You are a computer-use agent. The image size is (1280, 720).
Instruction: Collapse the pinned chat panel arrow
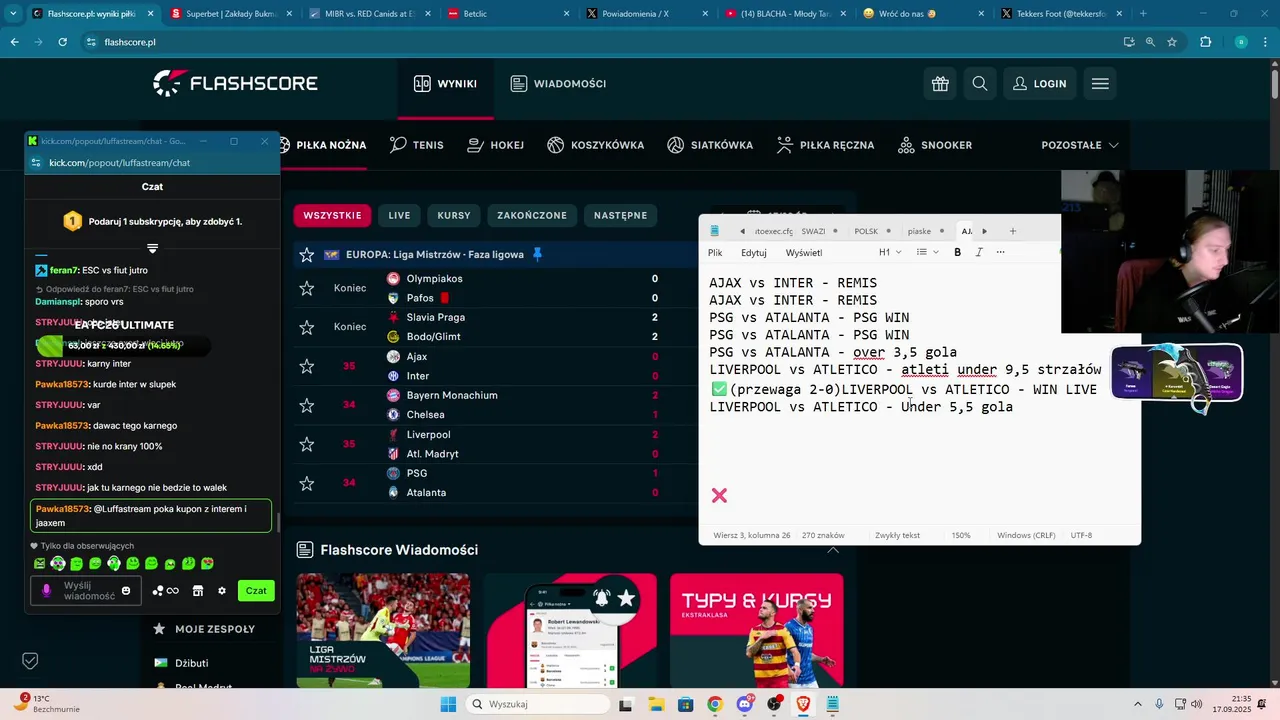point(152,248)
